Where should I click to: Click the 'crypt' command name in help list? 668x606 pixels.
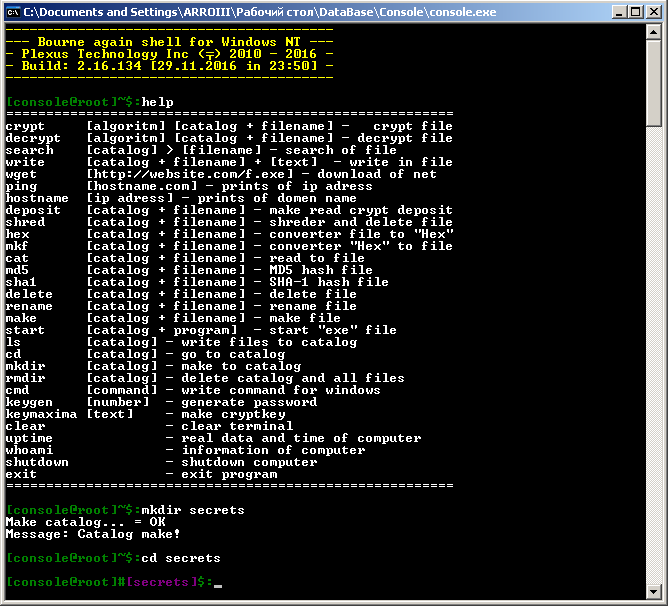25,126
